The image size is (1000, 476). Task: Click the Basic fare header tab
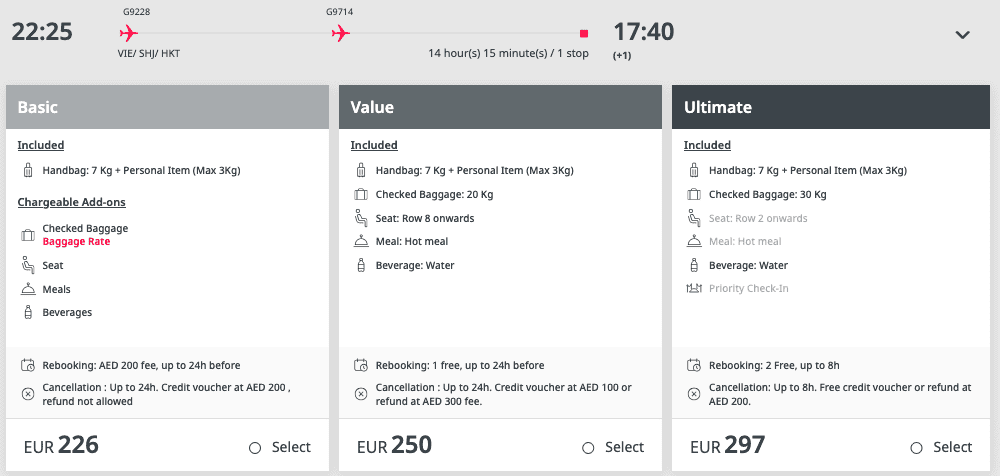pos(168,107)
